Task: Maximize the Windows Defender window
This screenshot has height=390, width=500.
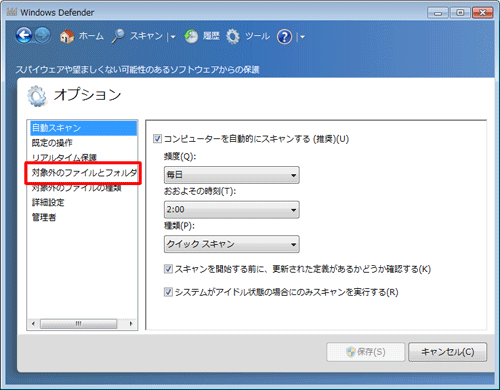Action: (460, 13)
